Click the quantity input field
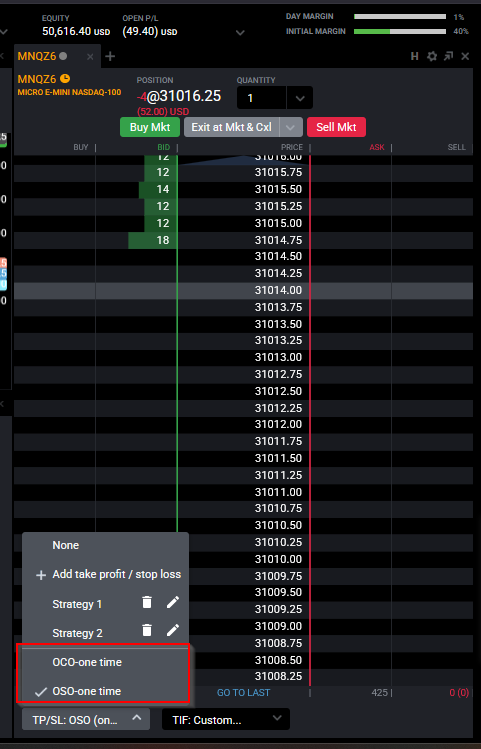The width and height of the screenshot is (481, 749). point(262,98)
